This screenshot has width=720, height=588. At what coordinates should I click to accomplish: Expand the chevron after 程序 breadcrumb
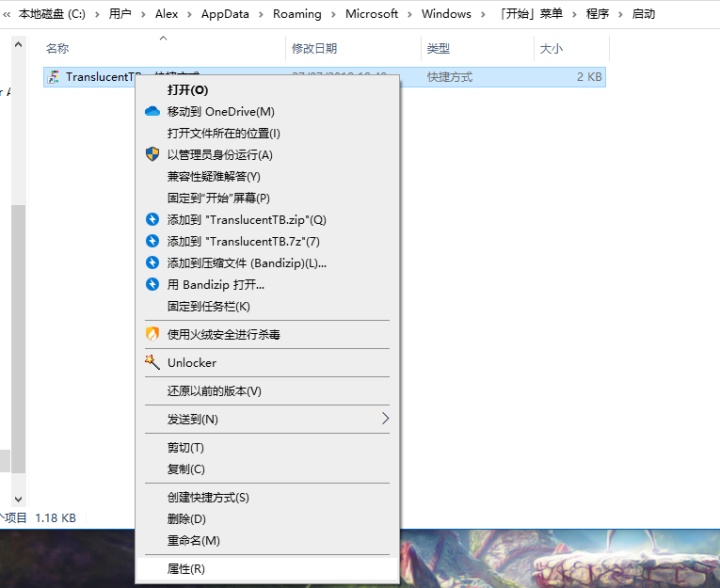pyautogui.click(x=620, y=15)
